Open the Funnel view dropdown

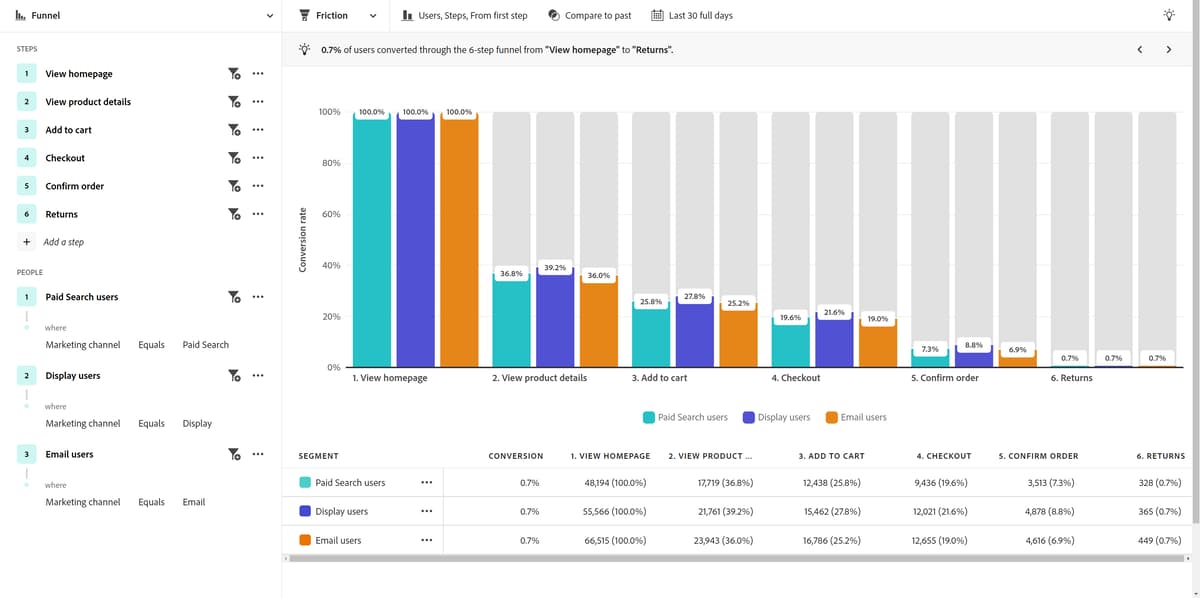270,15
